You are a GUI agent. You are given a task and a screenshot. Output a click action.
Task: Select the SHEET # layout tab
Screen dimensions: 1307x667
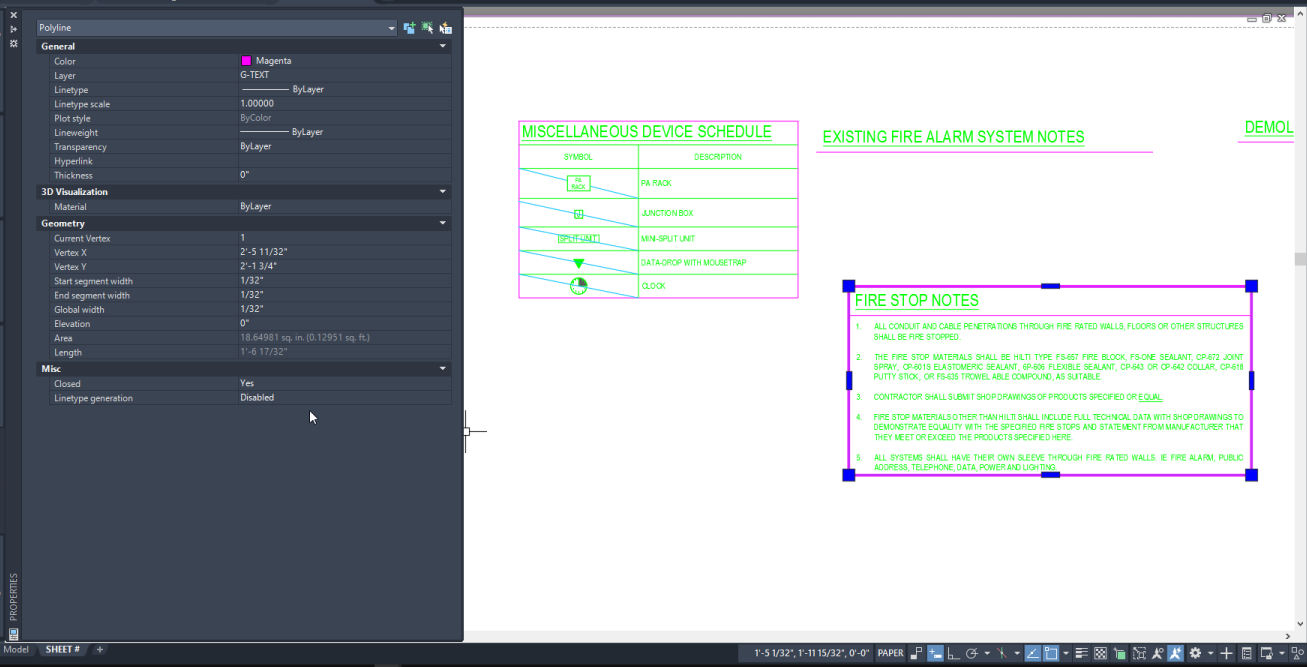(x=62, y=649)
